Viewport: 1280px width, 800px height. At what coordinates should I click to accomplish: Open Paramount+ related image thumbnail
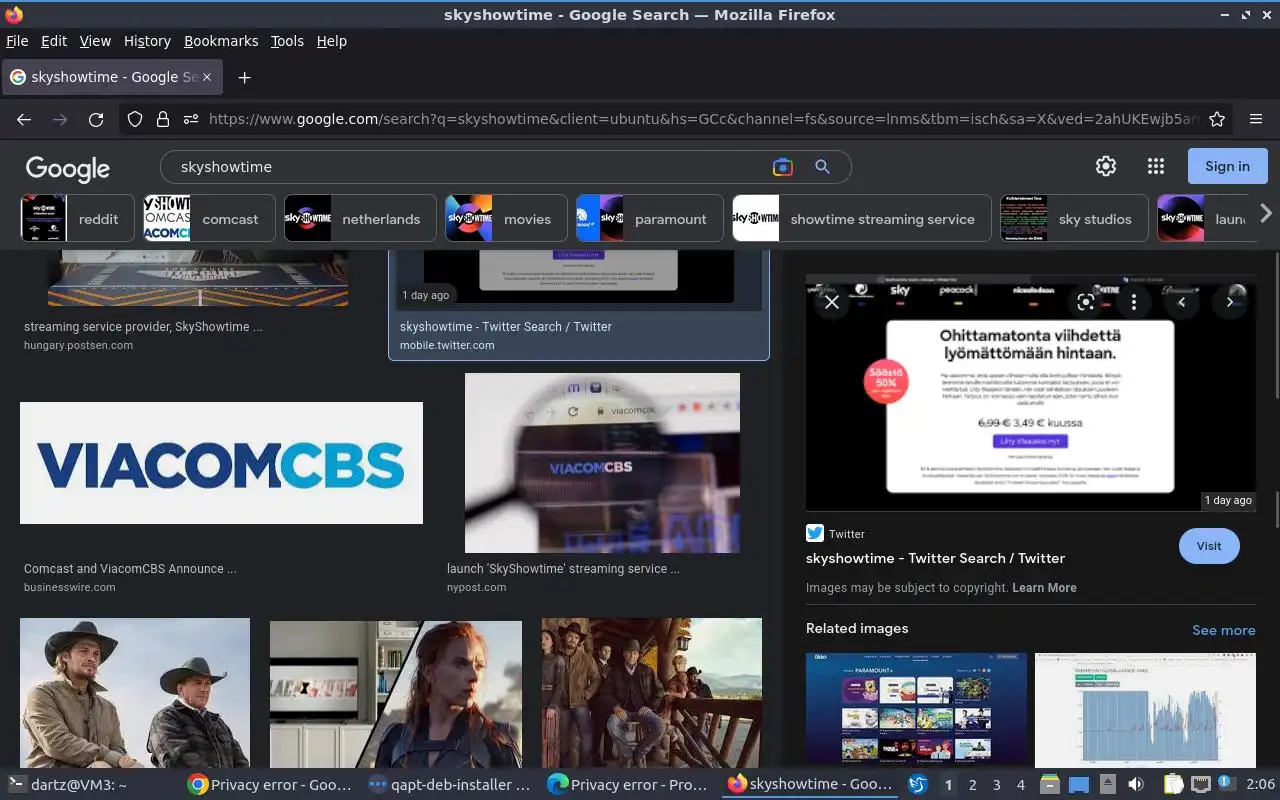(916, 710)
